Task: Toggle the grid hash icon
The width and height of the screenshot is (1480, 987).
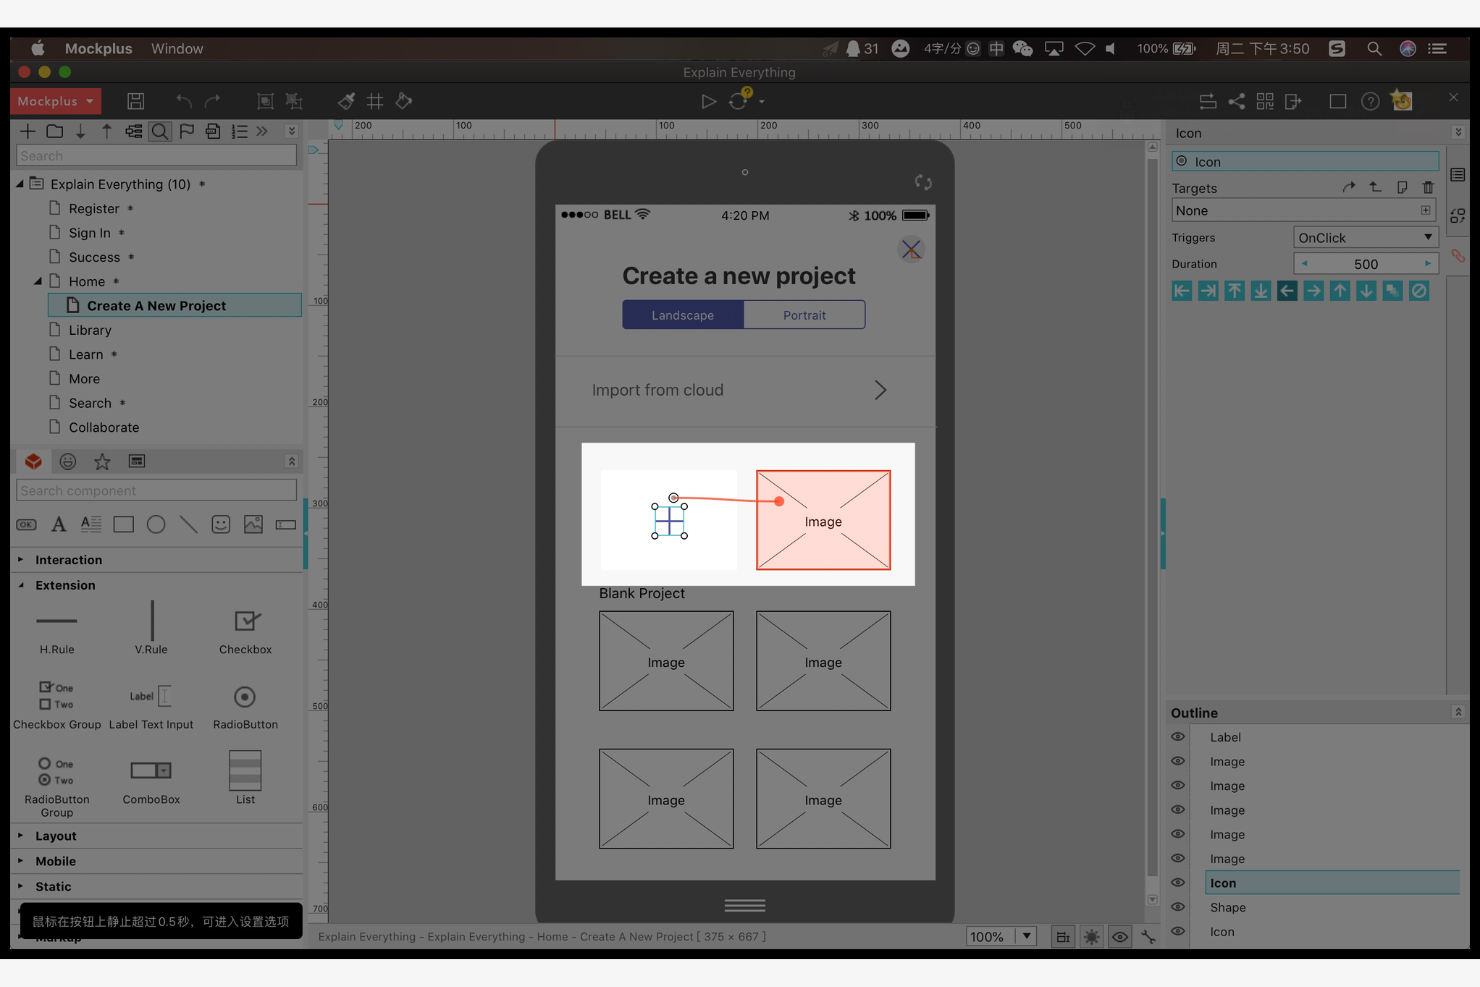Action: 375,101
